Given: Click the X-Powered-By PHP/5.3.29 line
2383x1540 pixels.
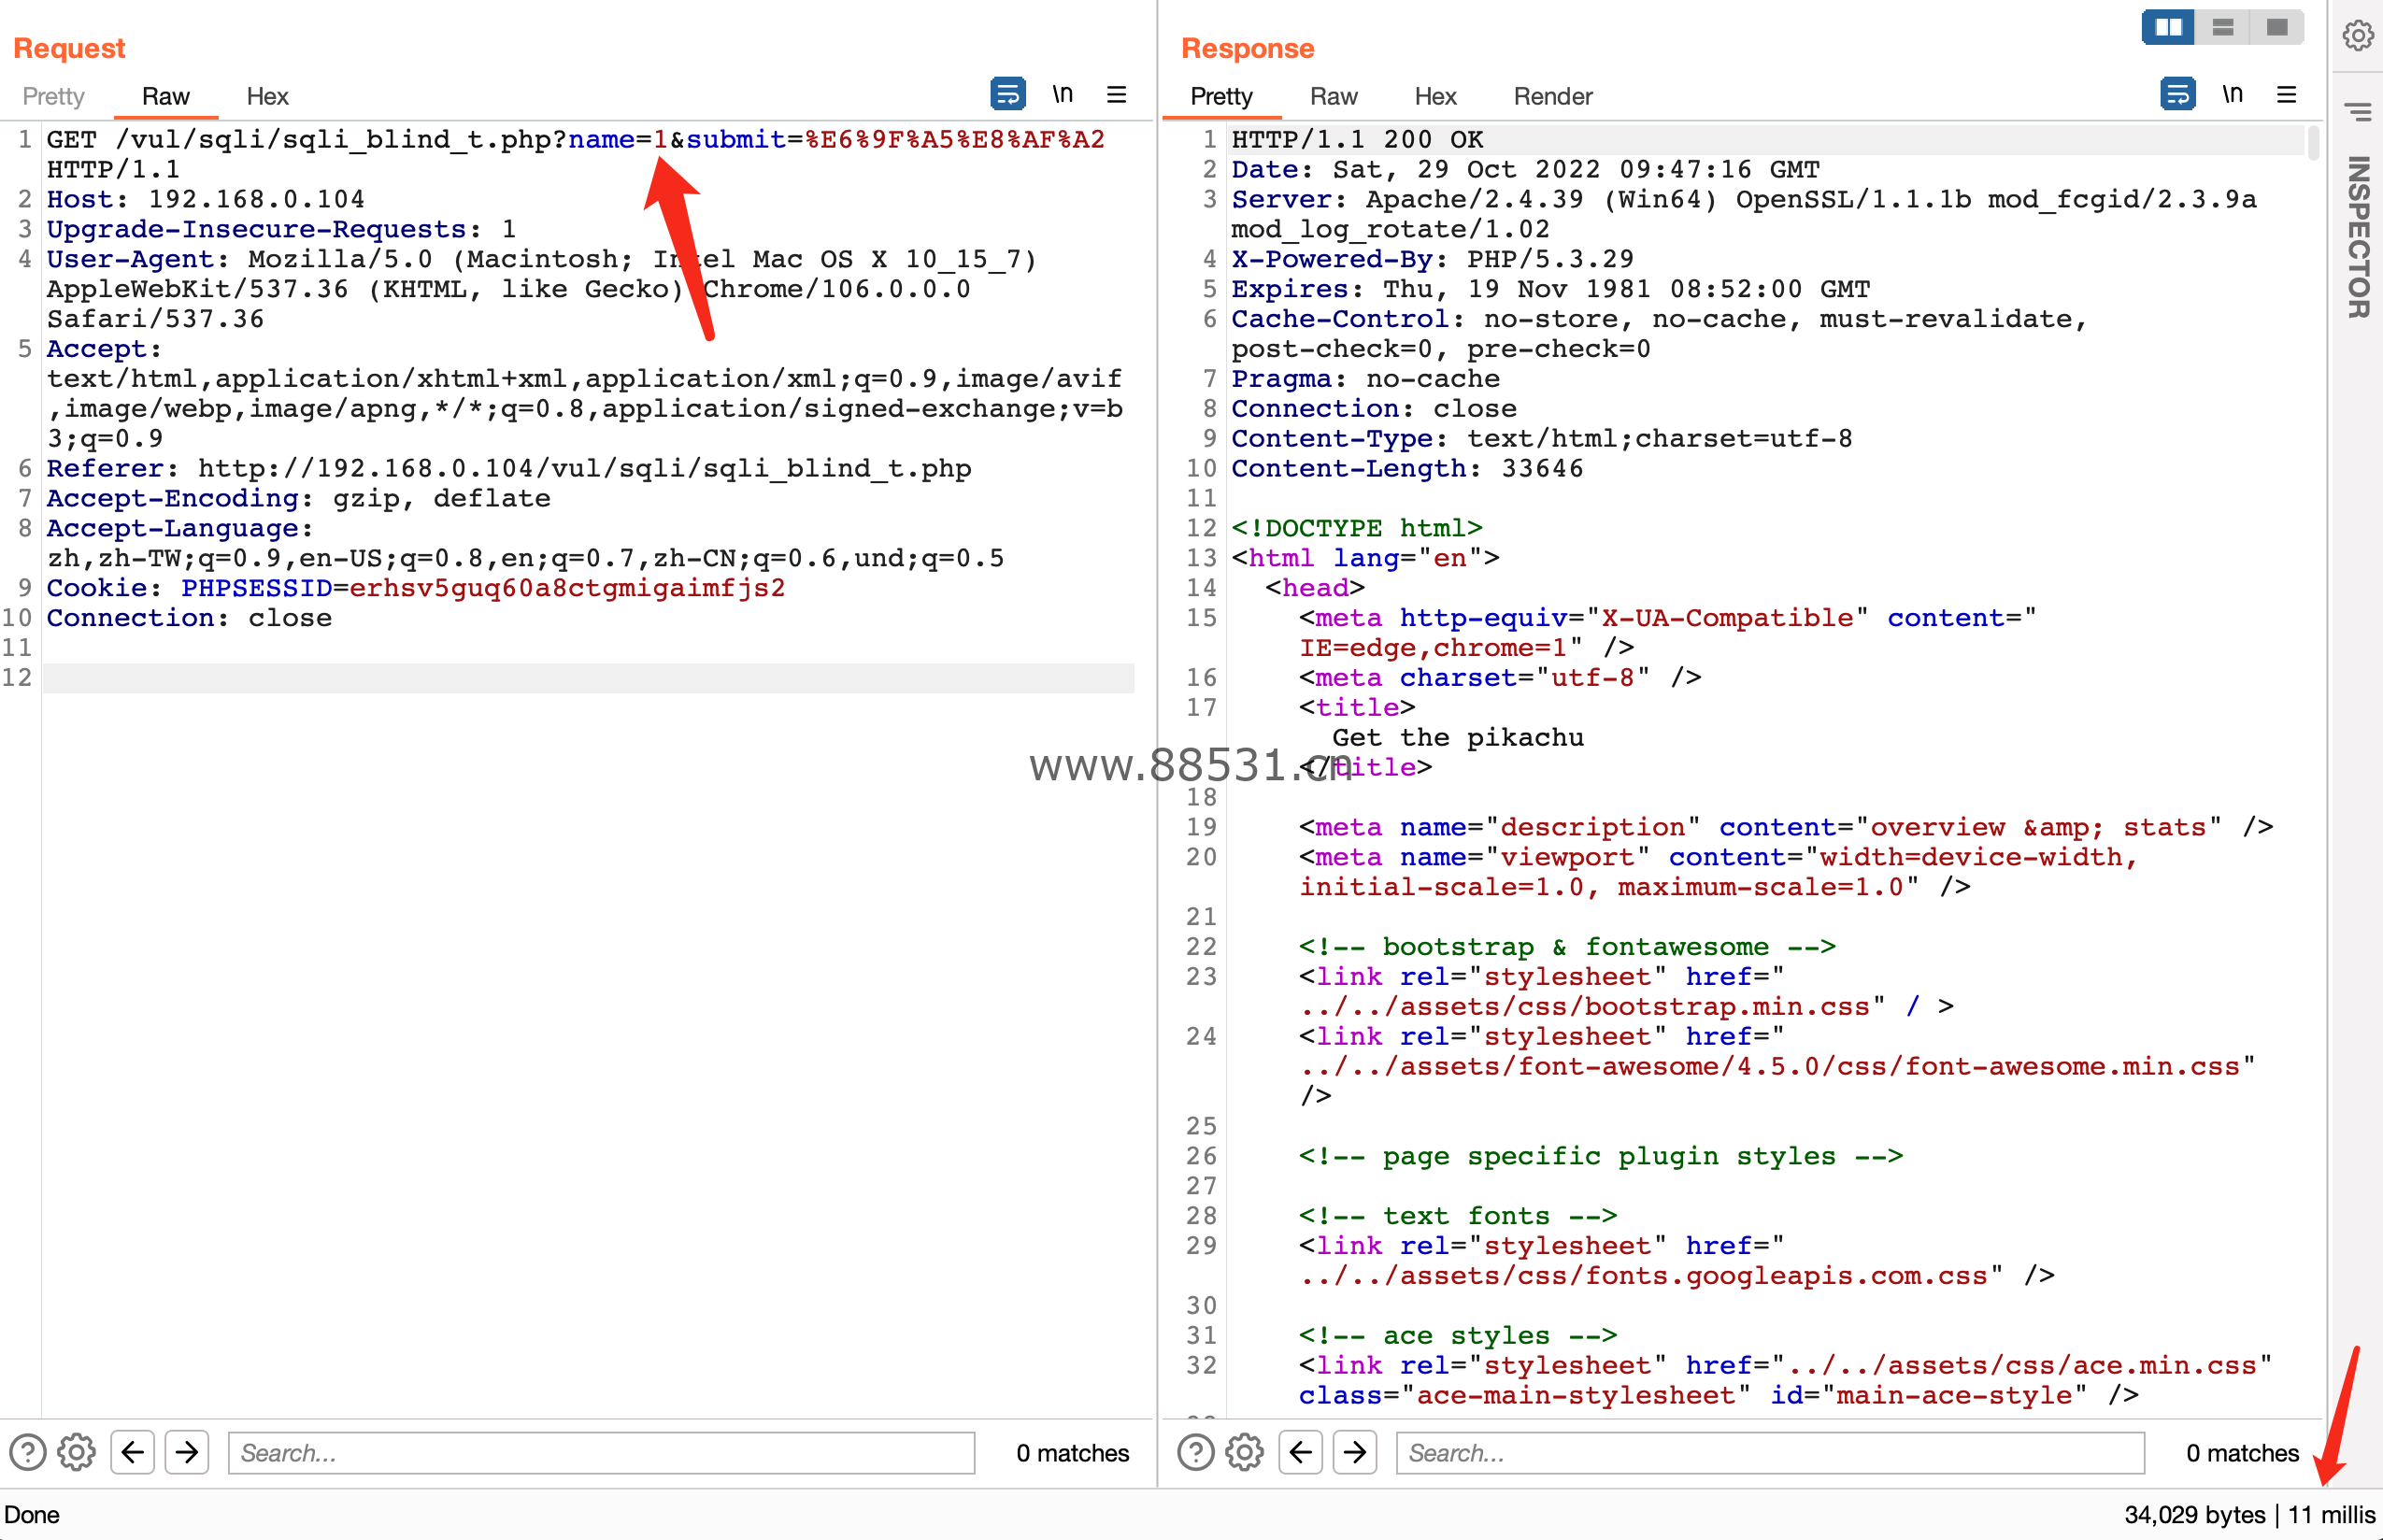Looking at the screenshot, I should click(1432, 259).
